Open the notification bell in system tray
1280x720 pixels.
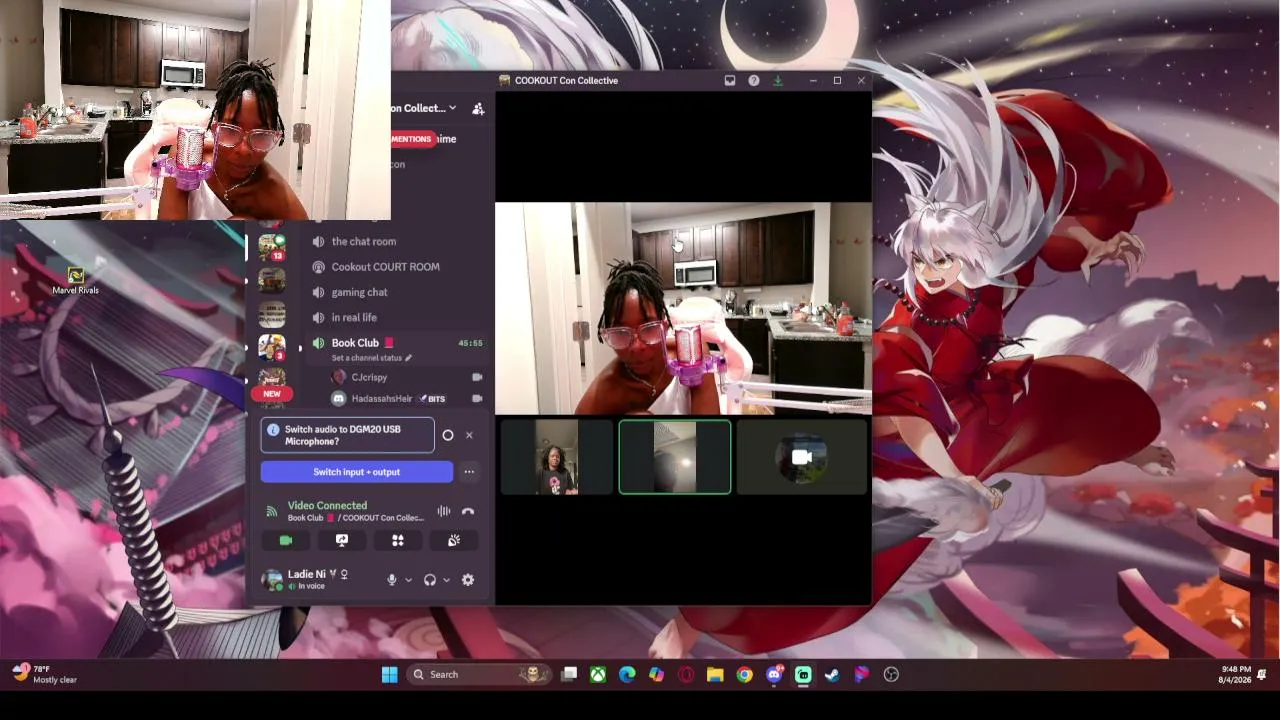click(1262, 675)
